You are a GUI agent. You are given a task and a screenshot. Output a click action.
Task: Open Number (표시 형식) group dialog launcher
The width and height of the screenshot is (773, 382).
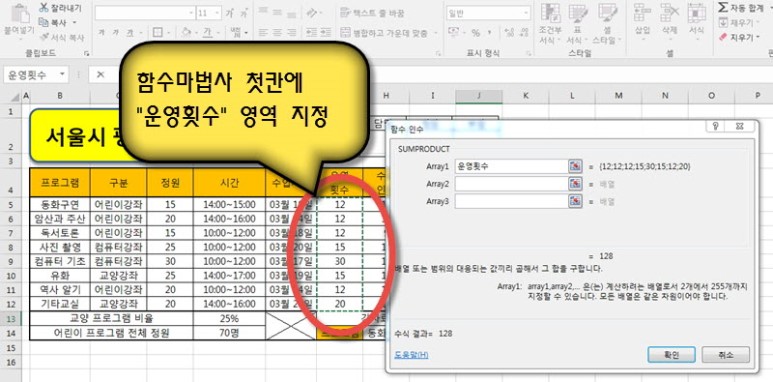[530, 53]
